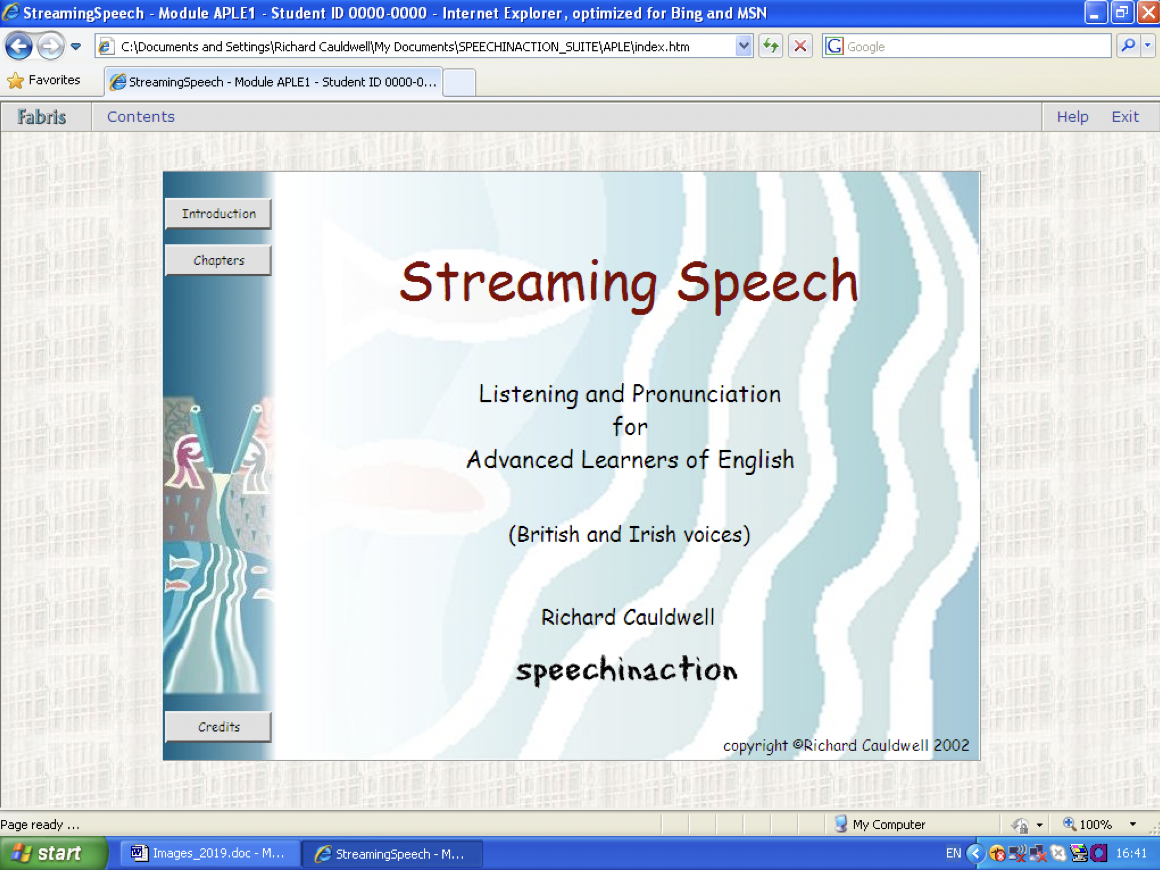The width and height of the screenshot is (1160, 872).
Task: Click the My Computer security zone icon
Action: 840,824
